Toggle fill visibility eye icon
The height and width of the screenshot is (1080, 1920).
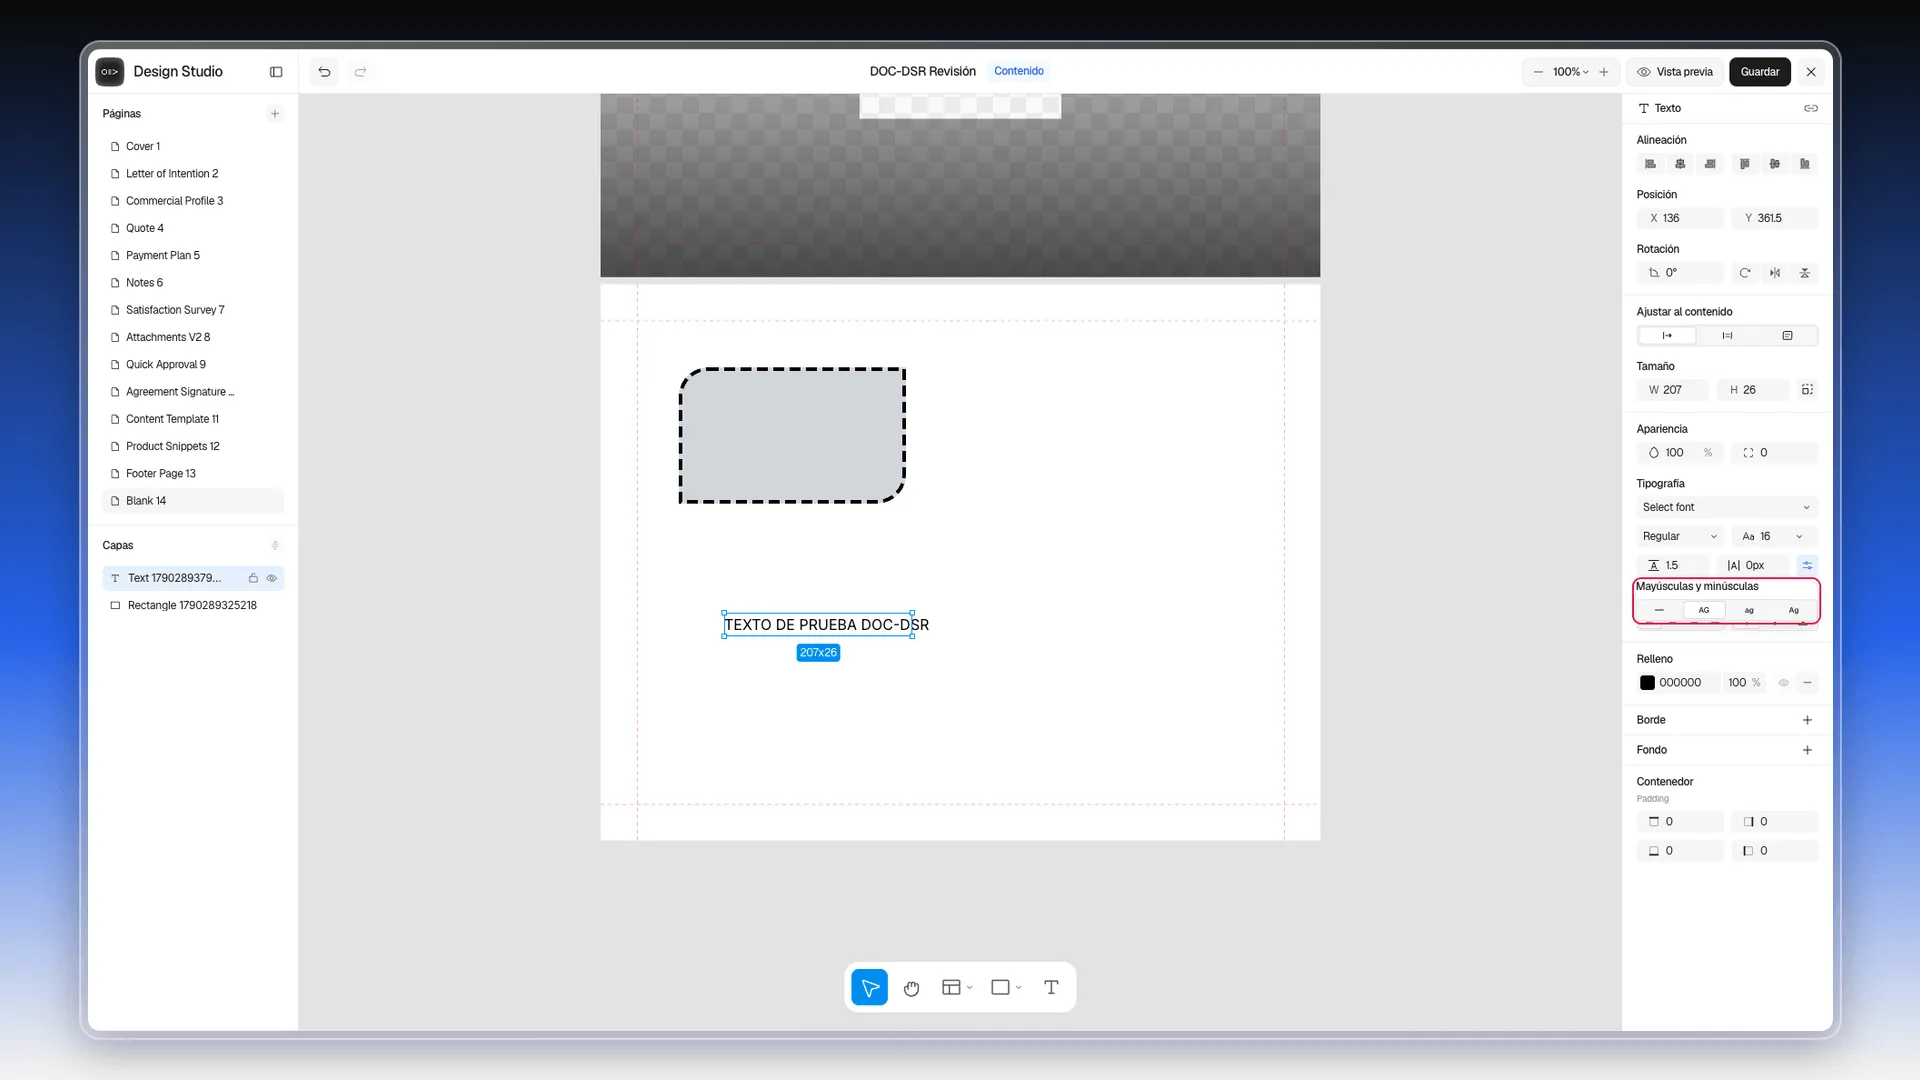(x=1784, y=684)
